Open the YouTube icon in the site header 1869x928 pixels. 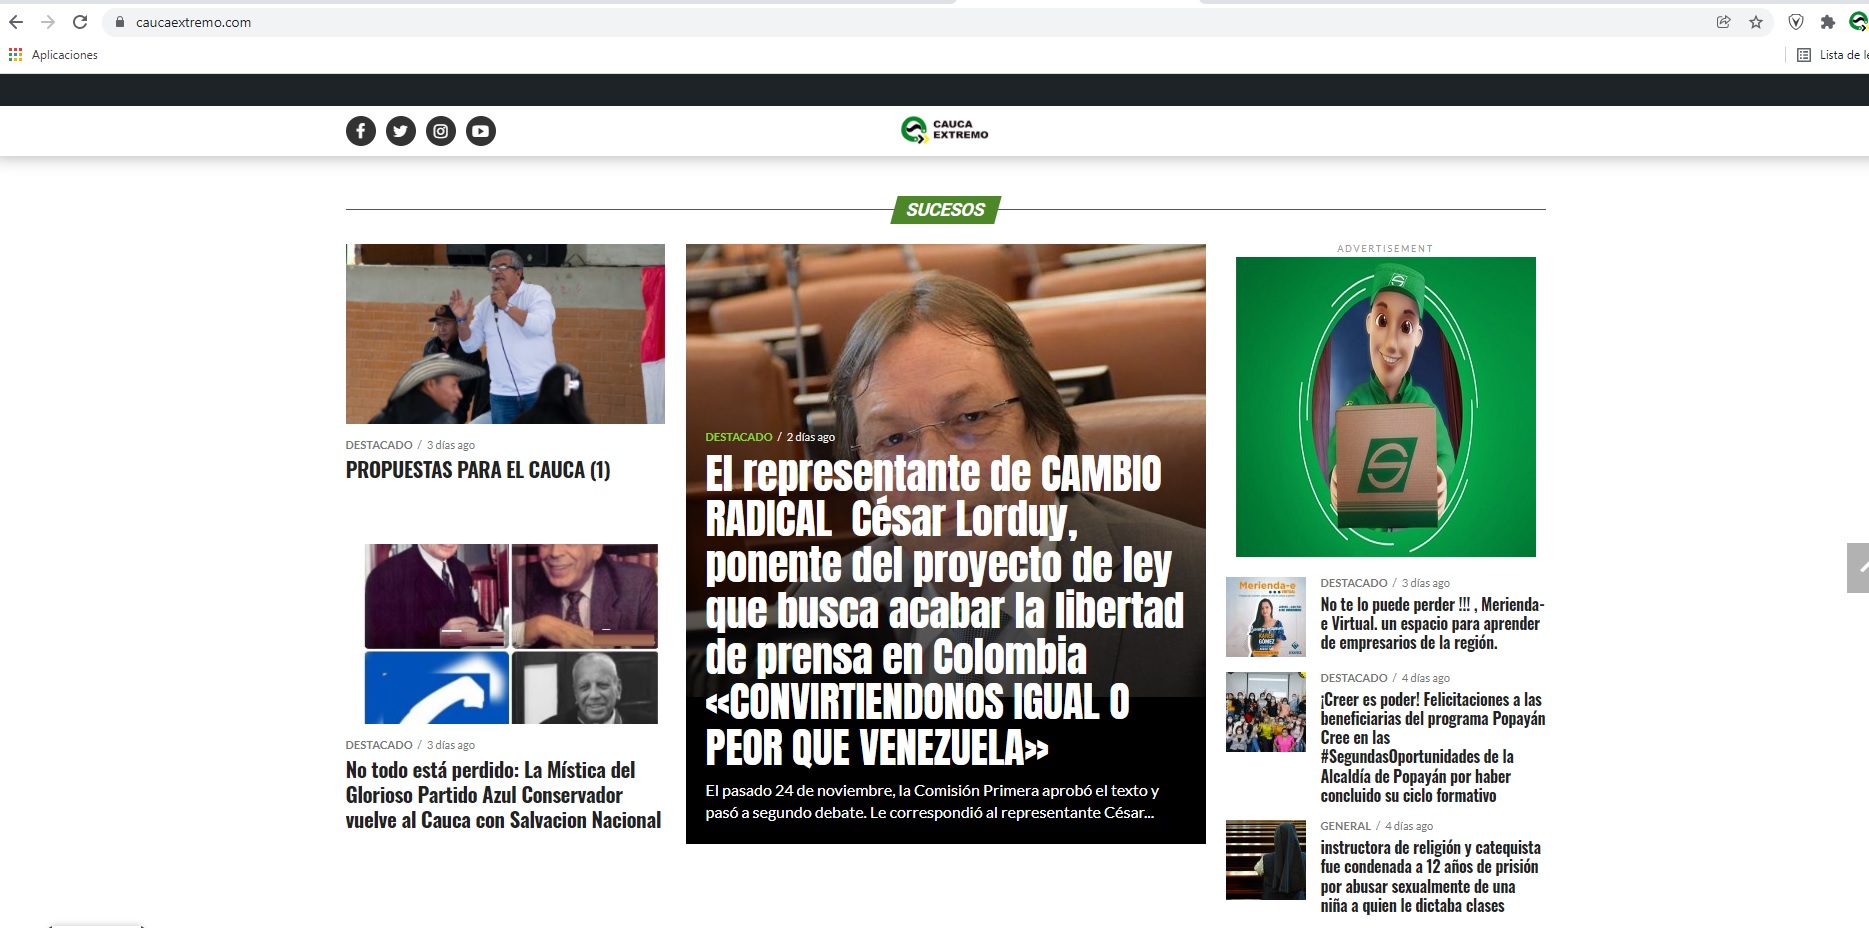pyautogui.click(x=481, y=130)
